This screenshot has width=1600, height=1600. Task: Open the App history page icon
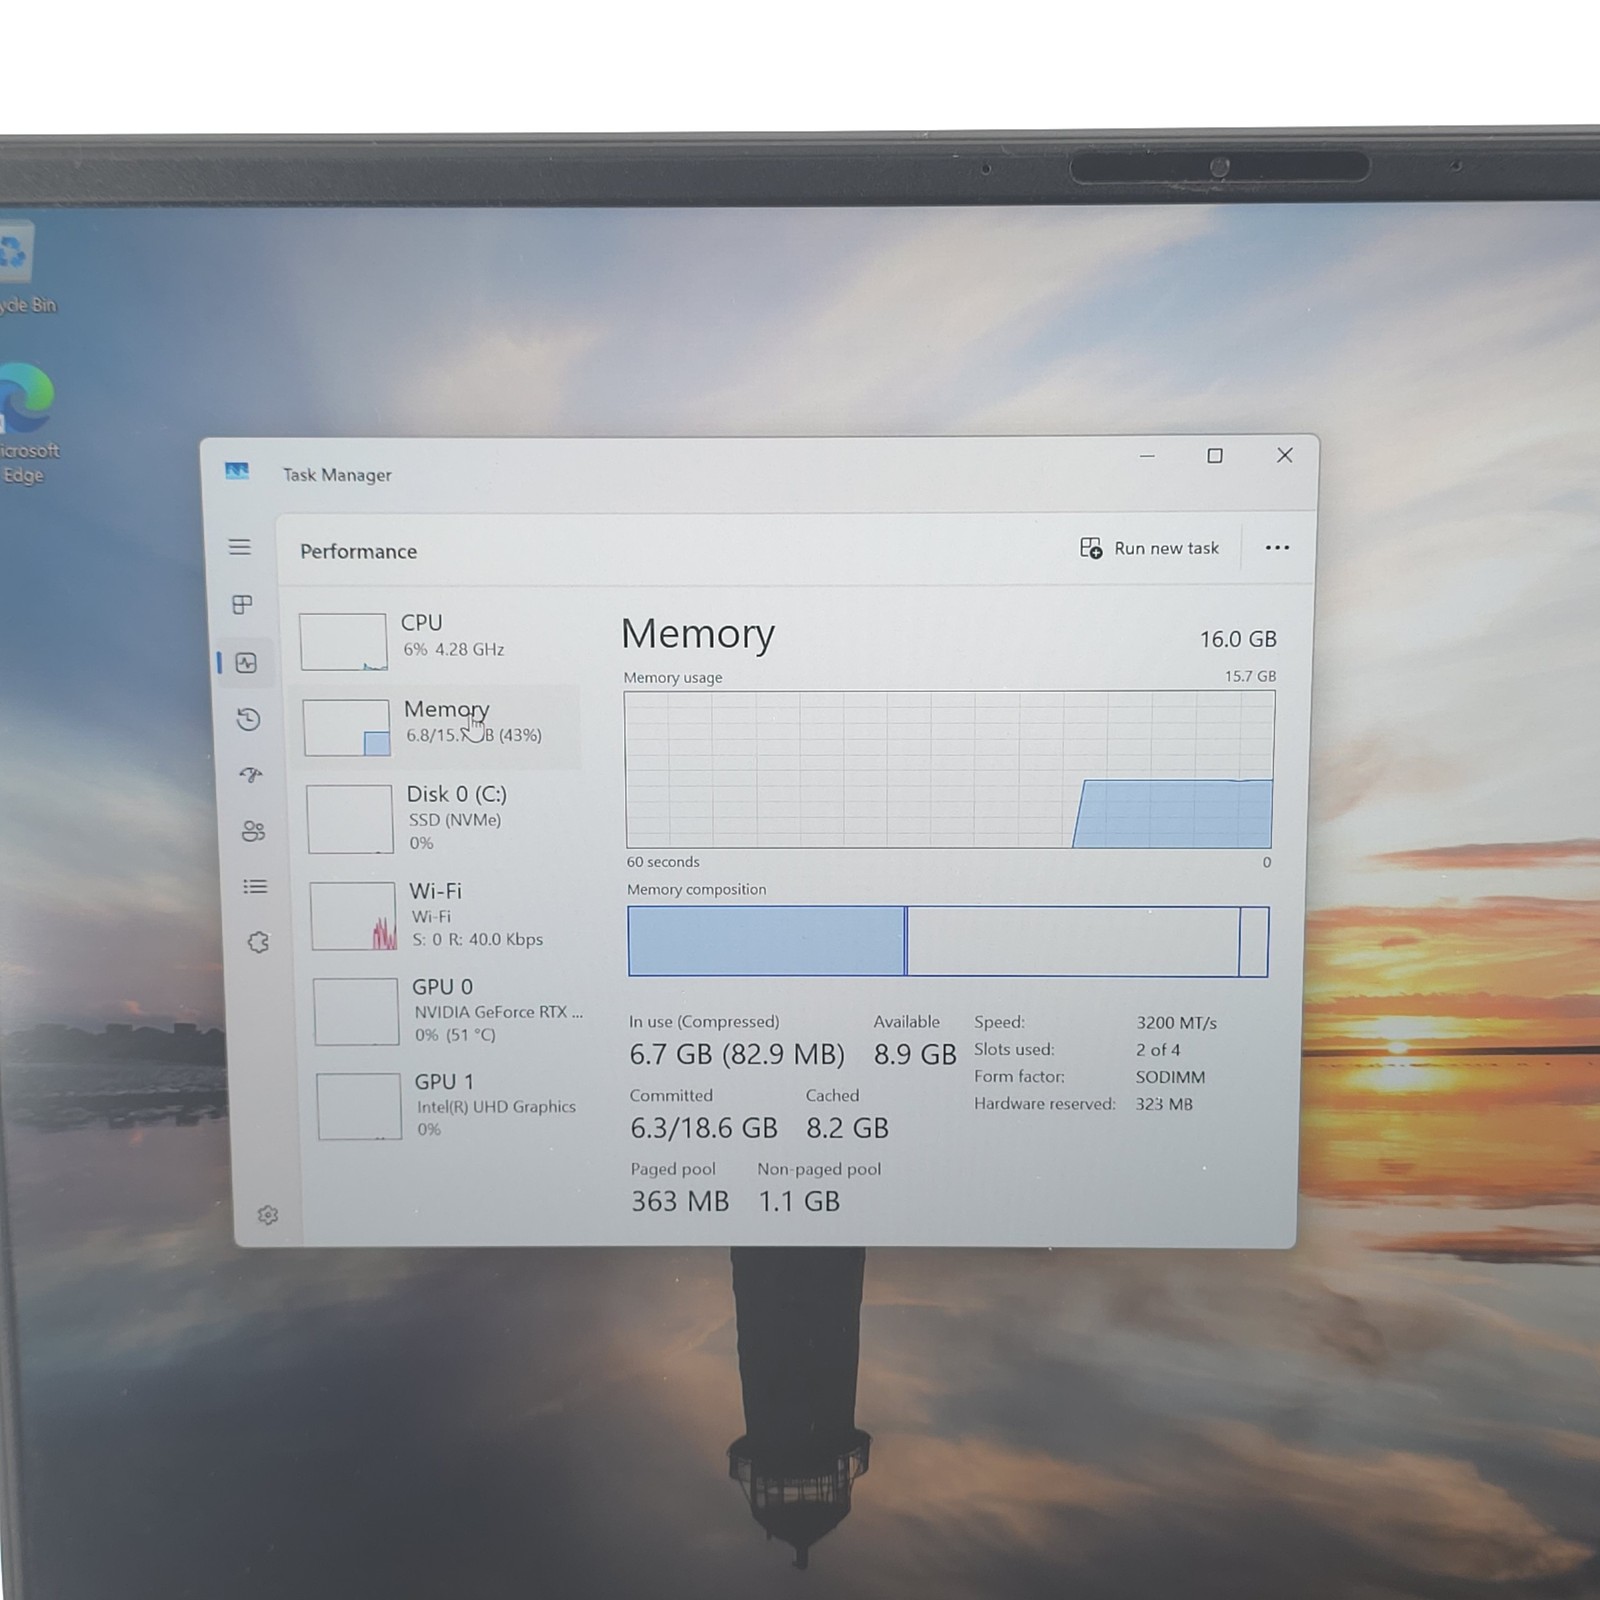pos(249,719)
